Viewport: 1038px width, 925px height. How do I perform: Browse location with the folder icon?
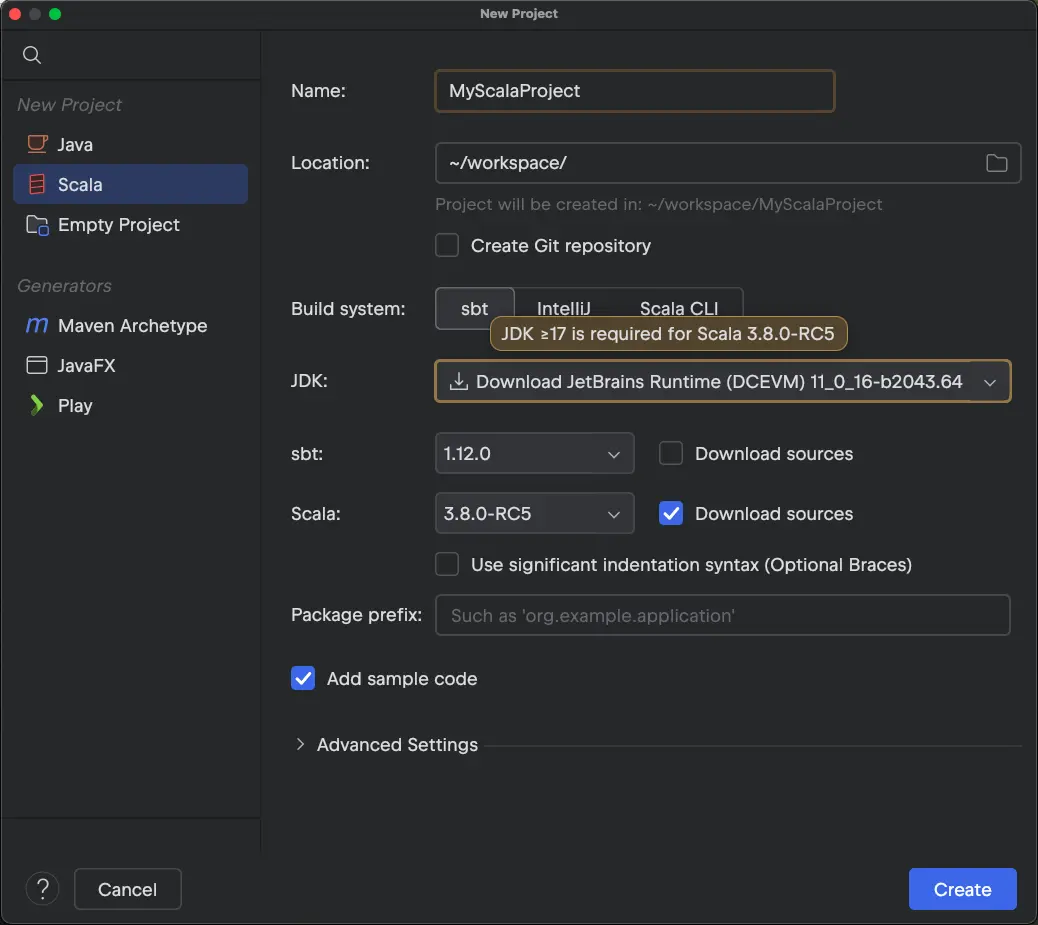tap(996, 163)
